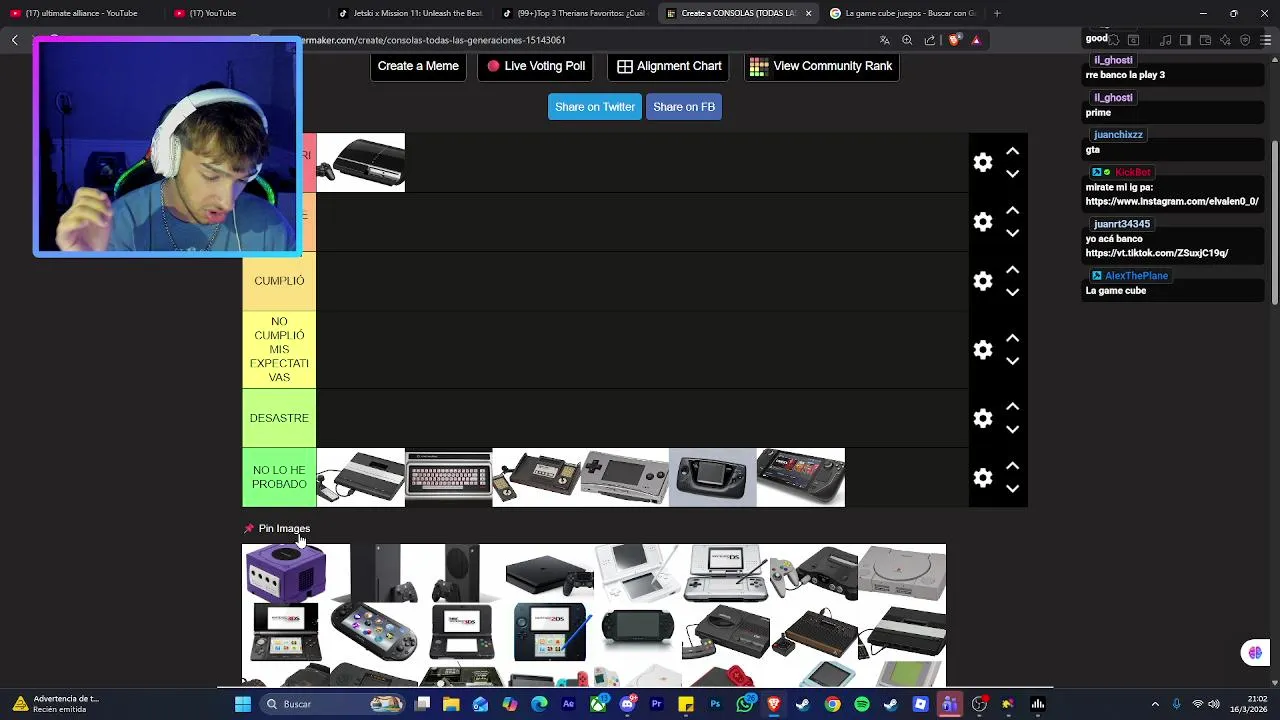Image resolution: width=1280 pixels, height=720 pixels.
Task: Open Photoshop from the taskbar
Action: (715, 704)
